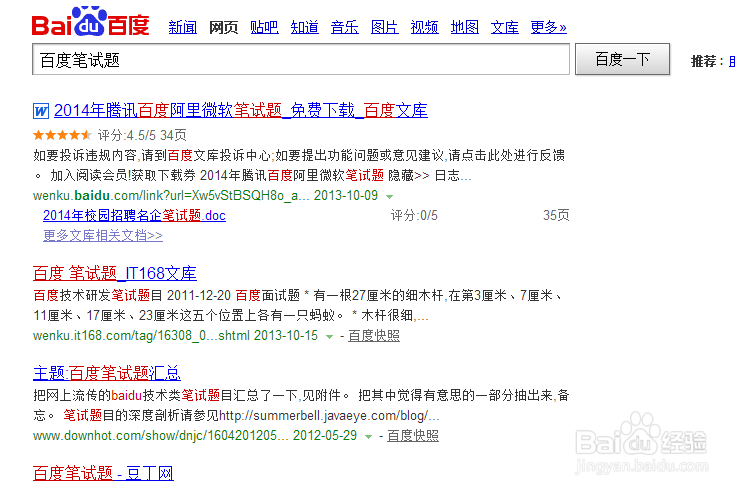
Task: Click the 更多» link
Action: [x=548, y=27]
